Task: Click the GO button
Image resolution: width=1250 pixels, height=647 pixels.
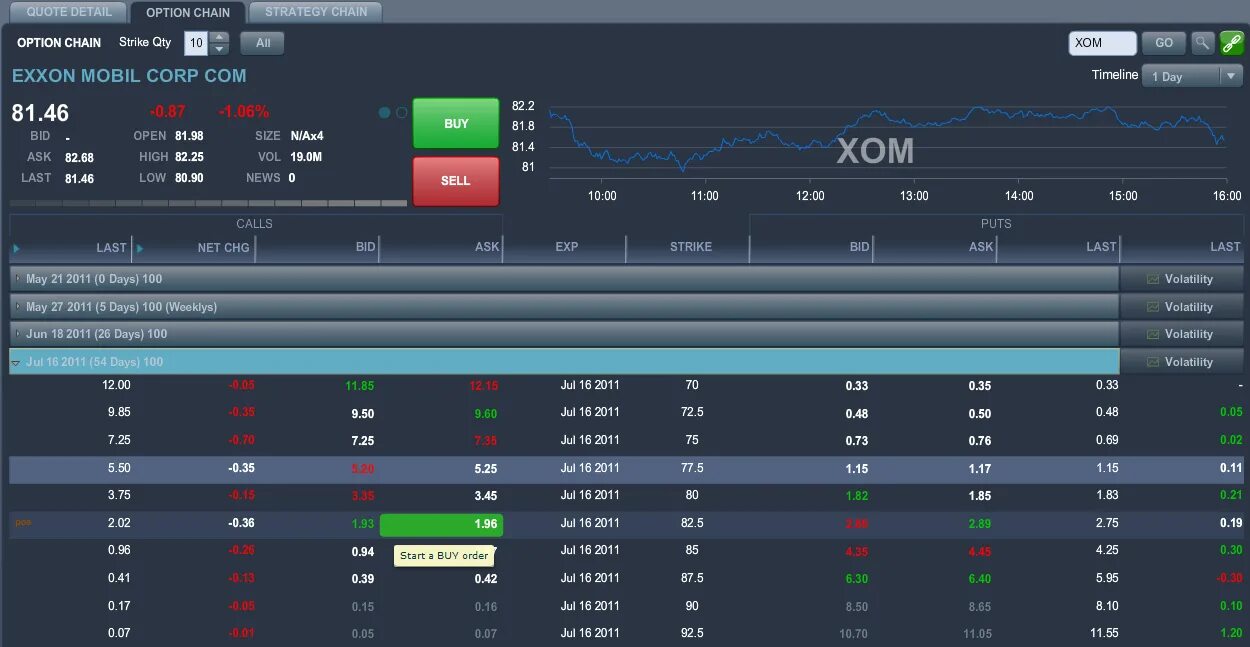Action: [x=1164, y=43]
